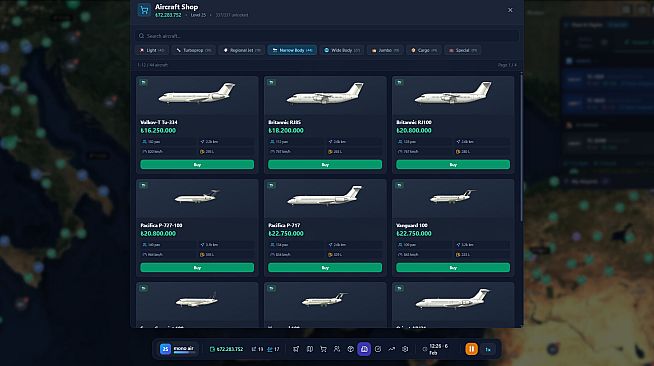Pause the game with the orange button
Screen dimensions: 654x366
click(472, 349)
